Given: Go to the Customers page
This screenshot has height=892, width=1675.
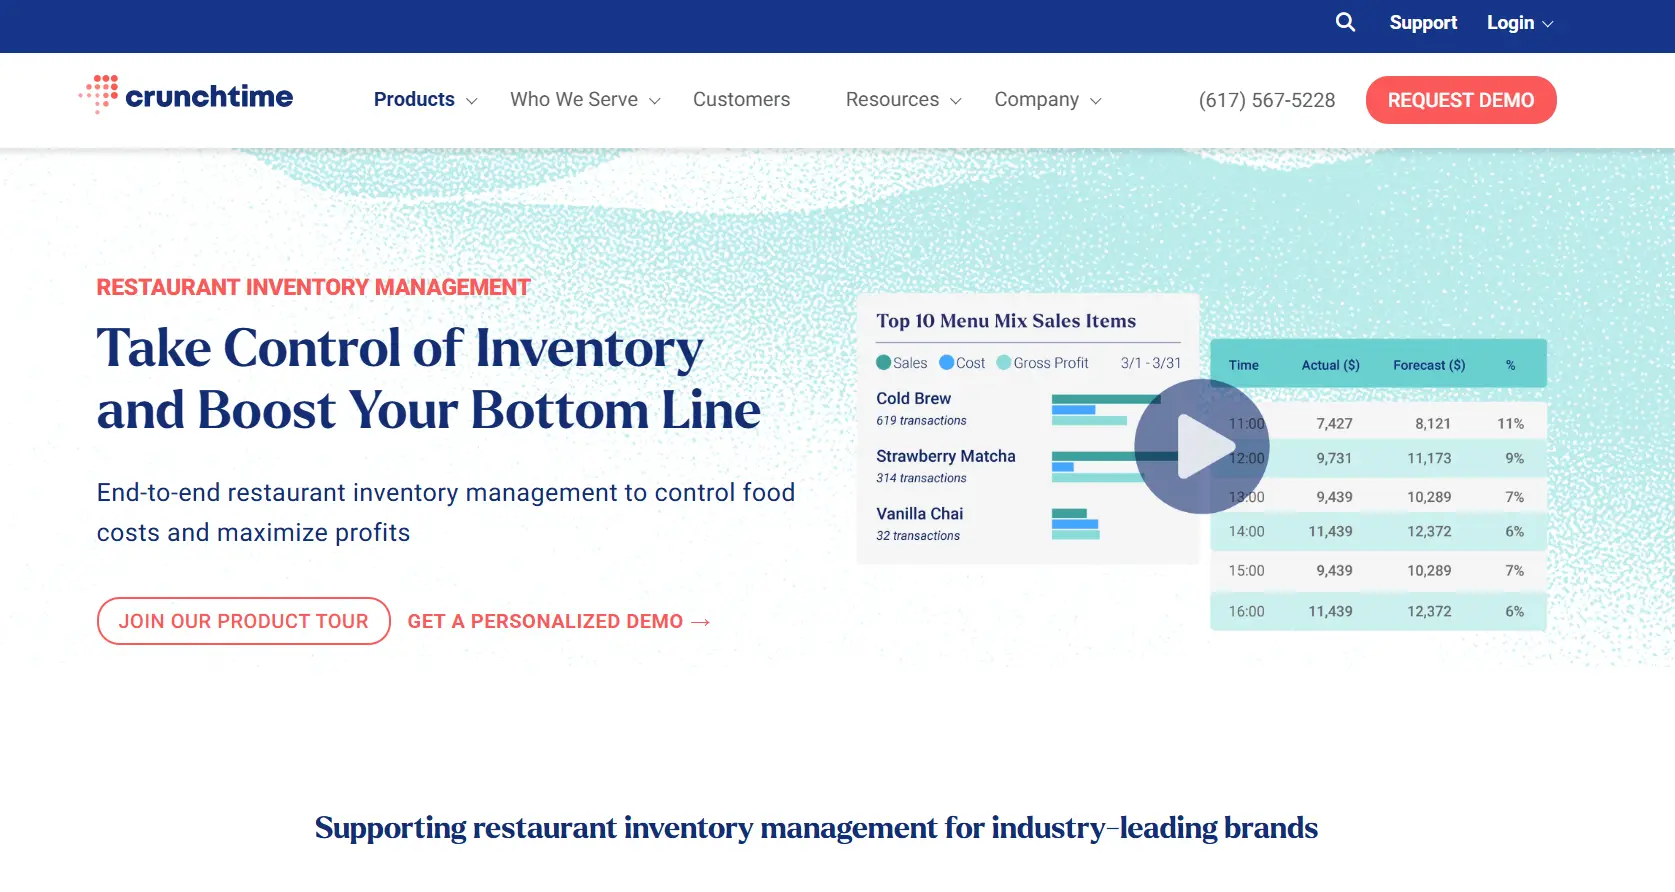Looking at the screenshot, I should click(x=741, y=99).
